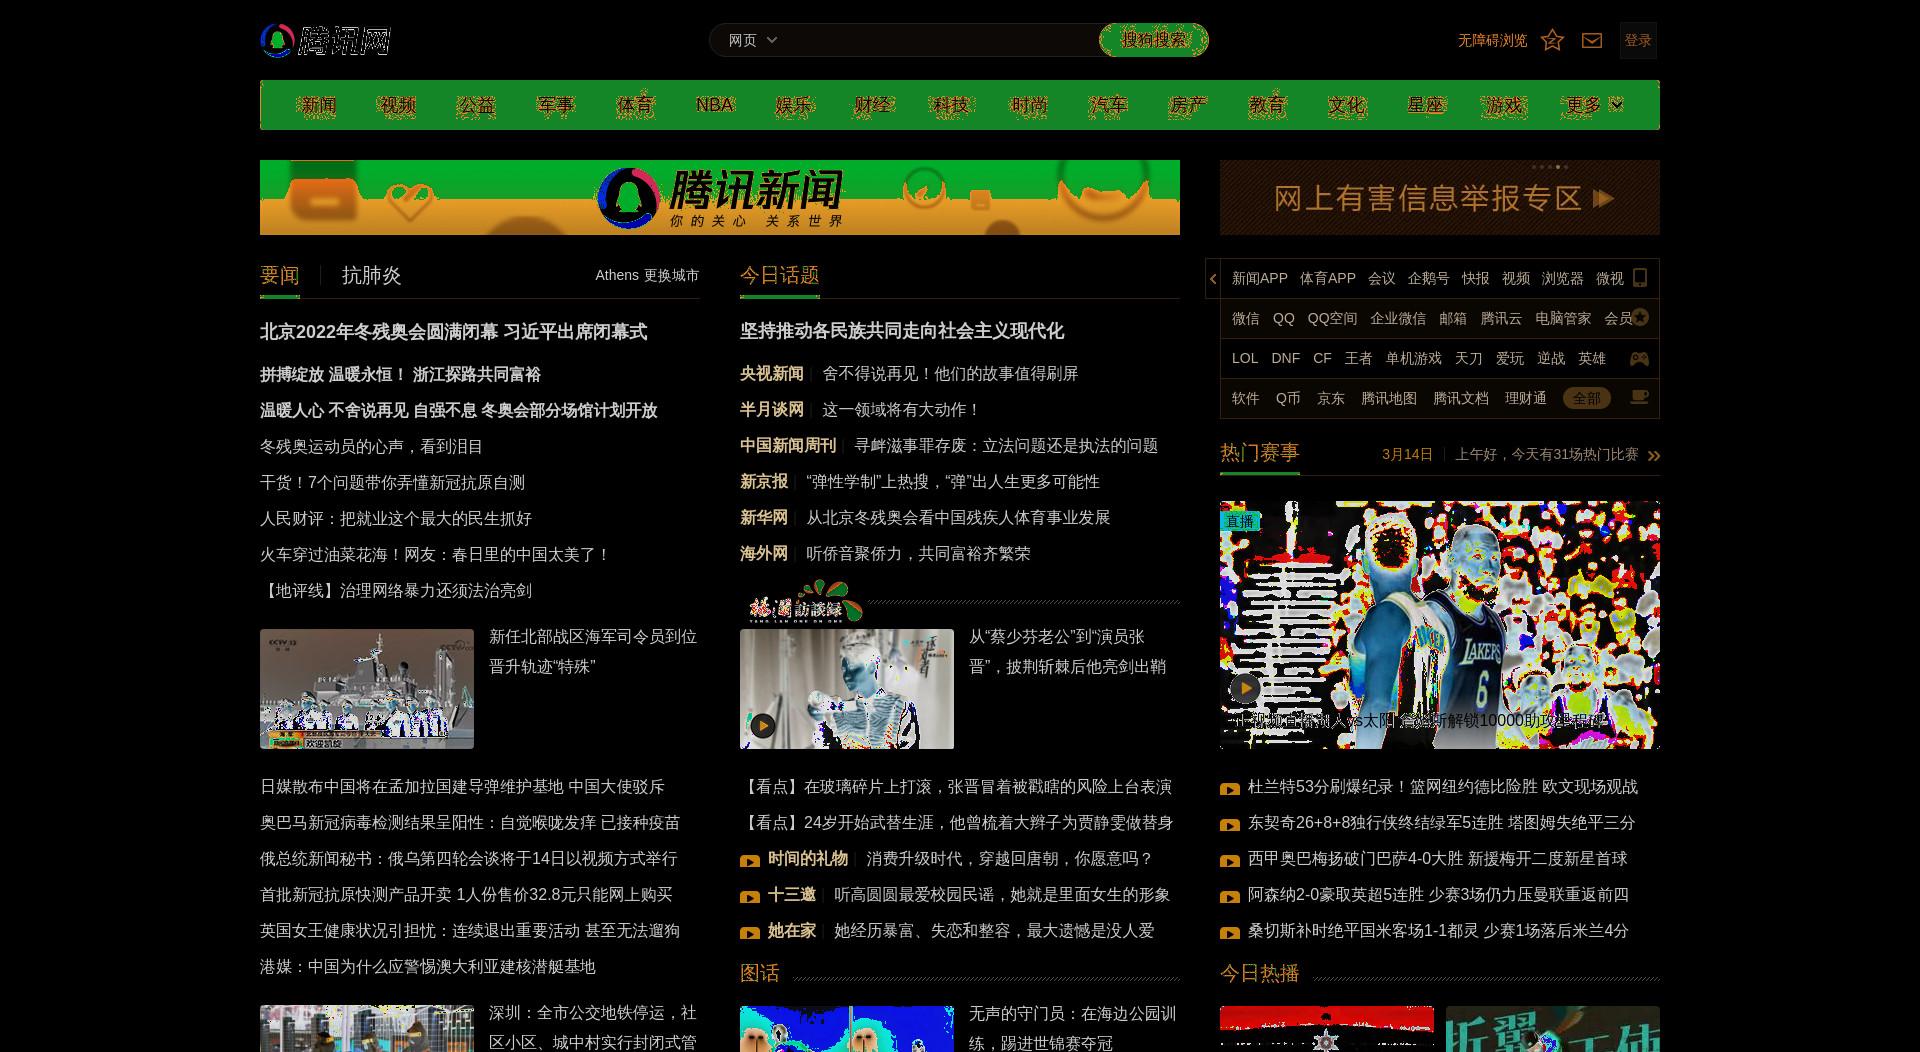Screen dimensions: 1920x1052
Task: Click the 登录 login button
Action: point(1638,40)
